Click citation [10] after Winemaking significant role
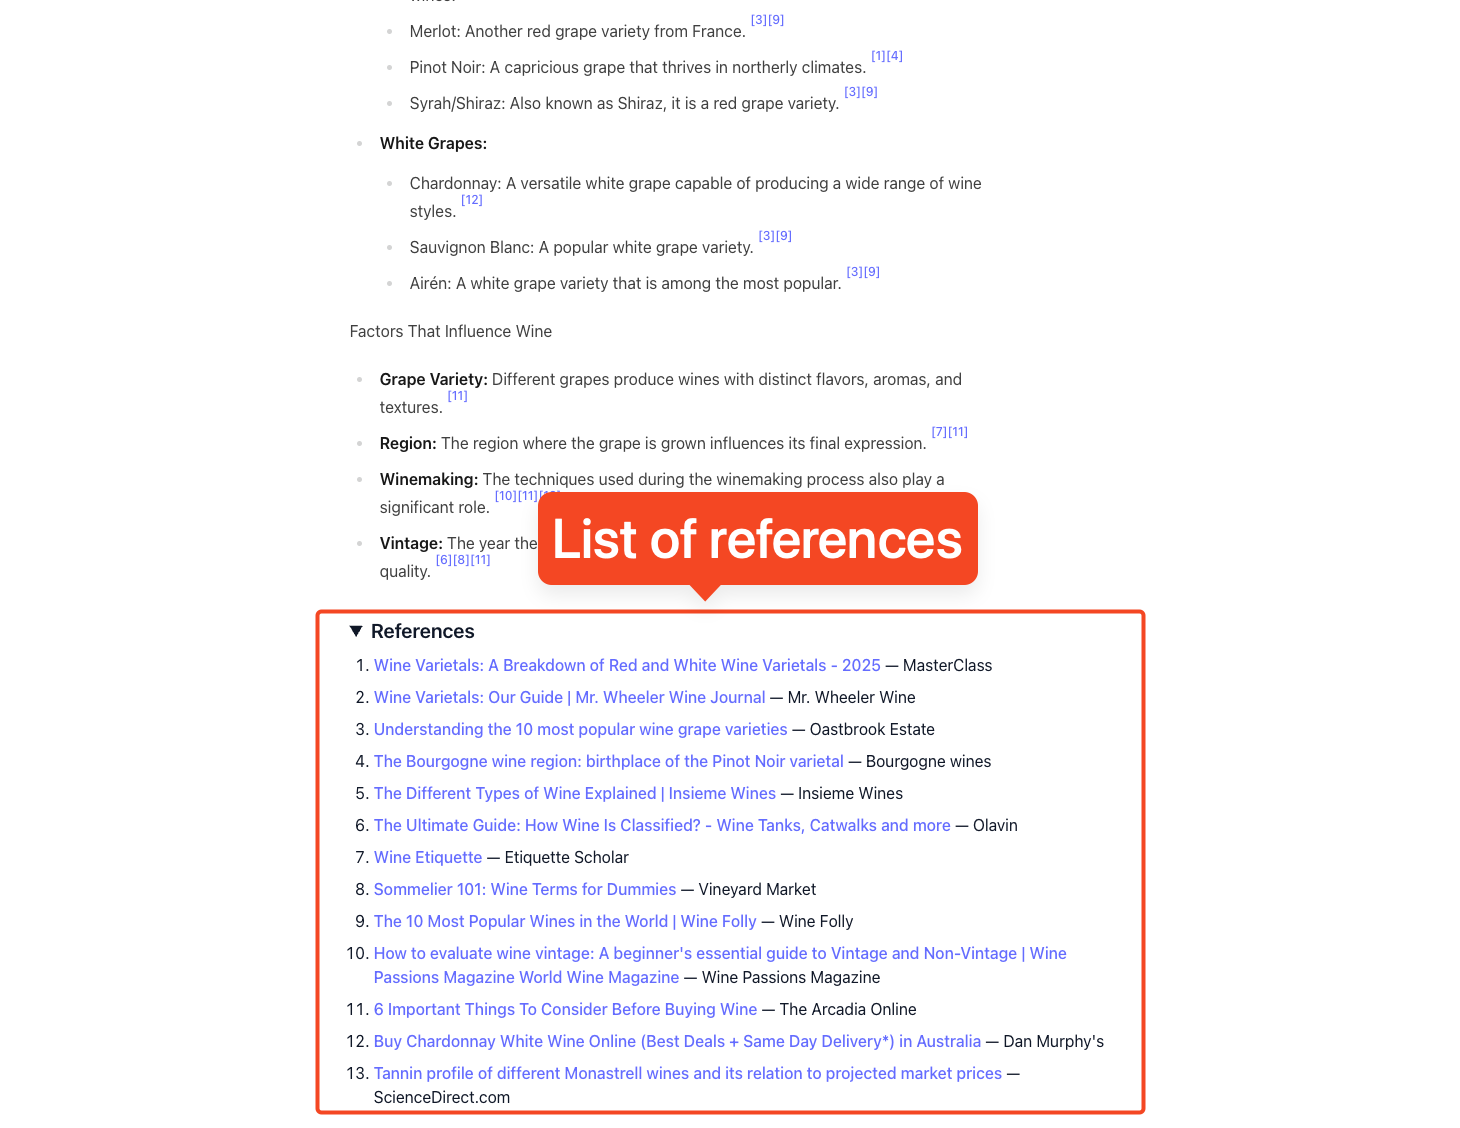Screen dimensions: 1460x1128 506,496
